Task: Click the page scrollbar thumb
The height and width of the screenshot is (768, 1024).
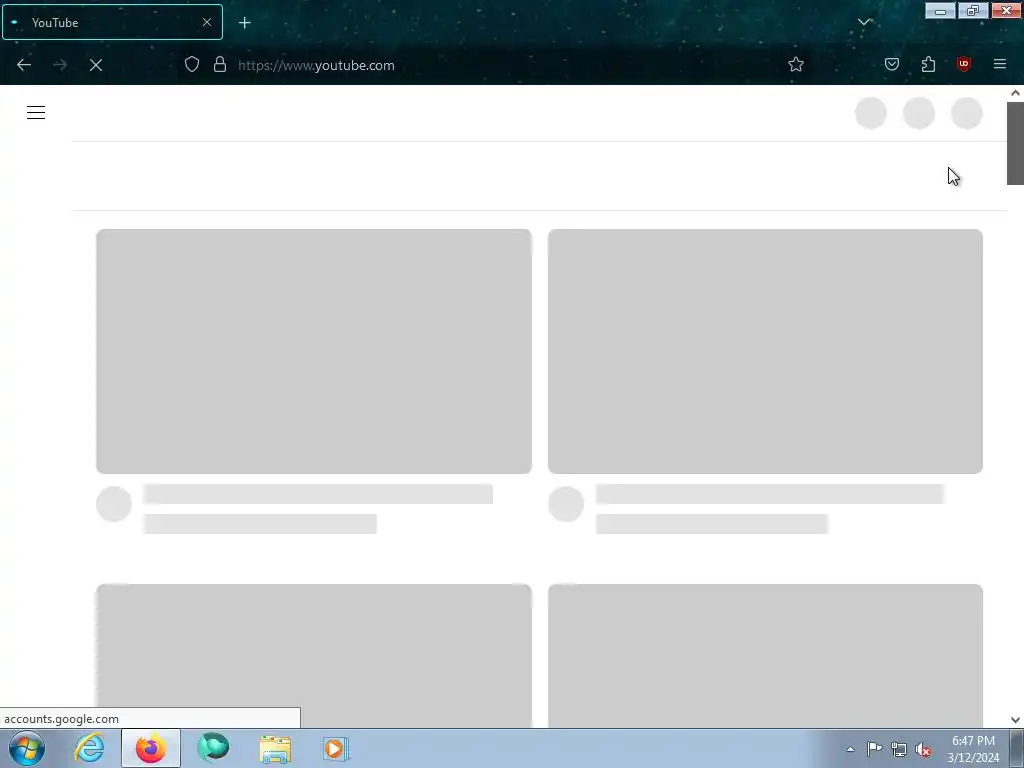Action: [x=1015, y=144]
